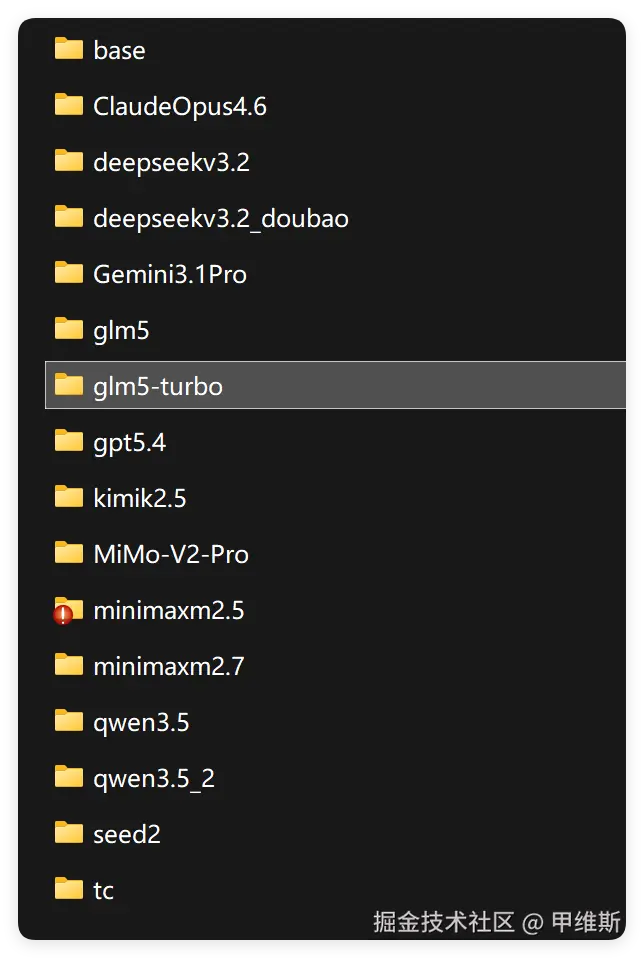Select the highlighted glm5-turbo row
This screenshot has height=958, width=644.
335,385
